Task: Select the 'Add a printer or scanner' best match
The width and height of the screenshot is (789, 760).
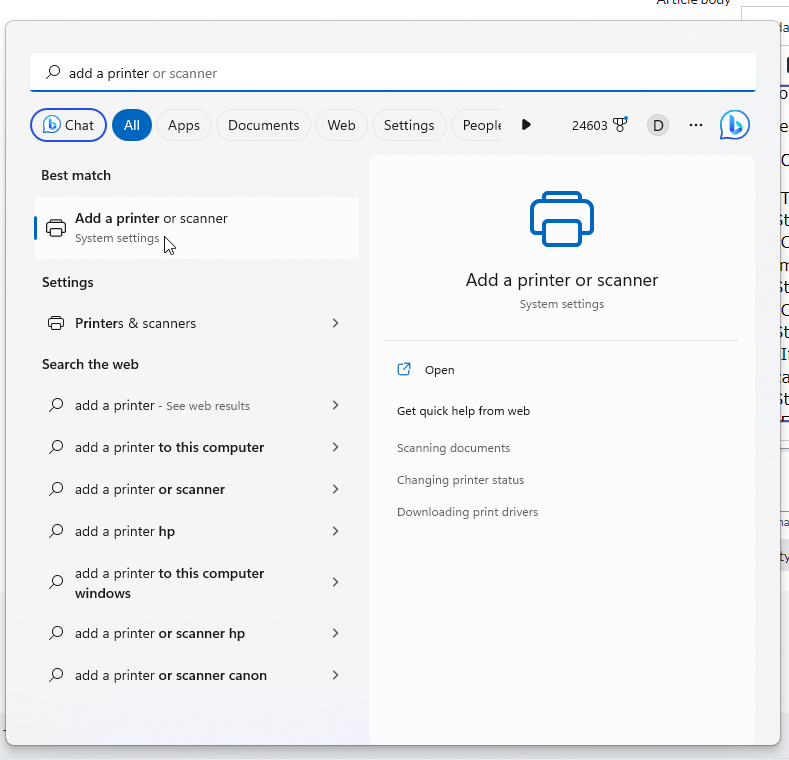Action: (x=196, y=228)
